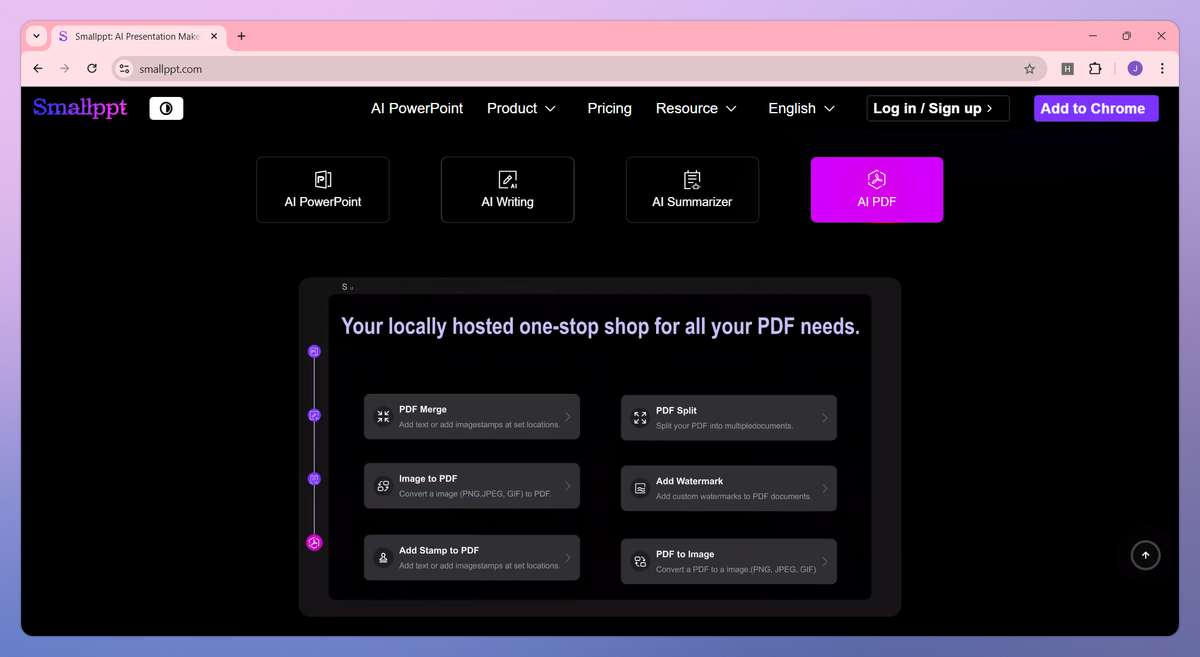Open the Pricing page link

click(x=609, y=108)
